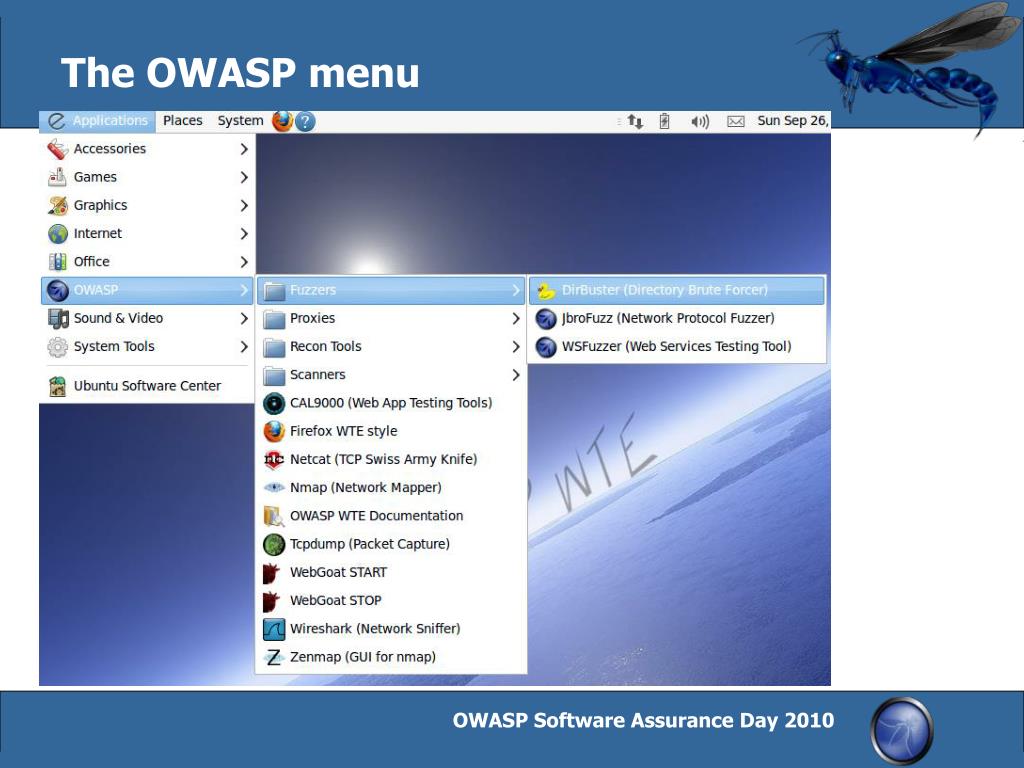1024x768 pixels.
Task: Click the Graphics category icon
Action: coord(57,205)
